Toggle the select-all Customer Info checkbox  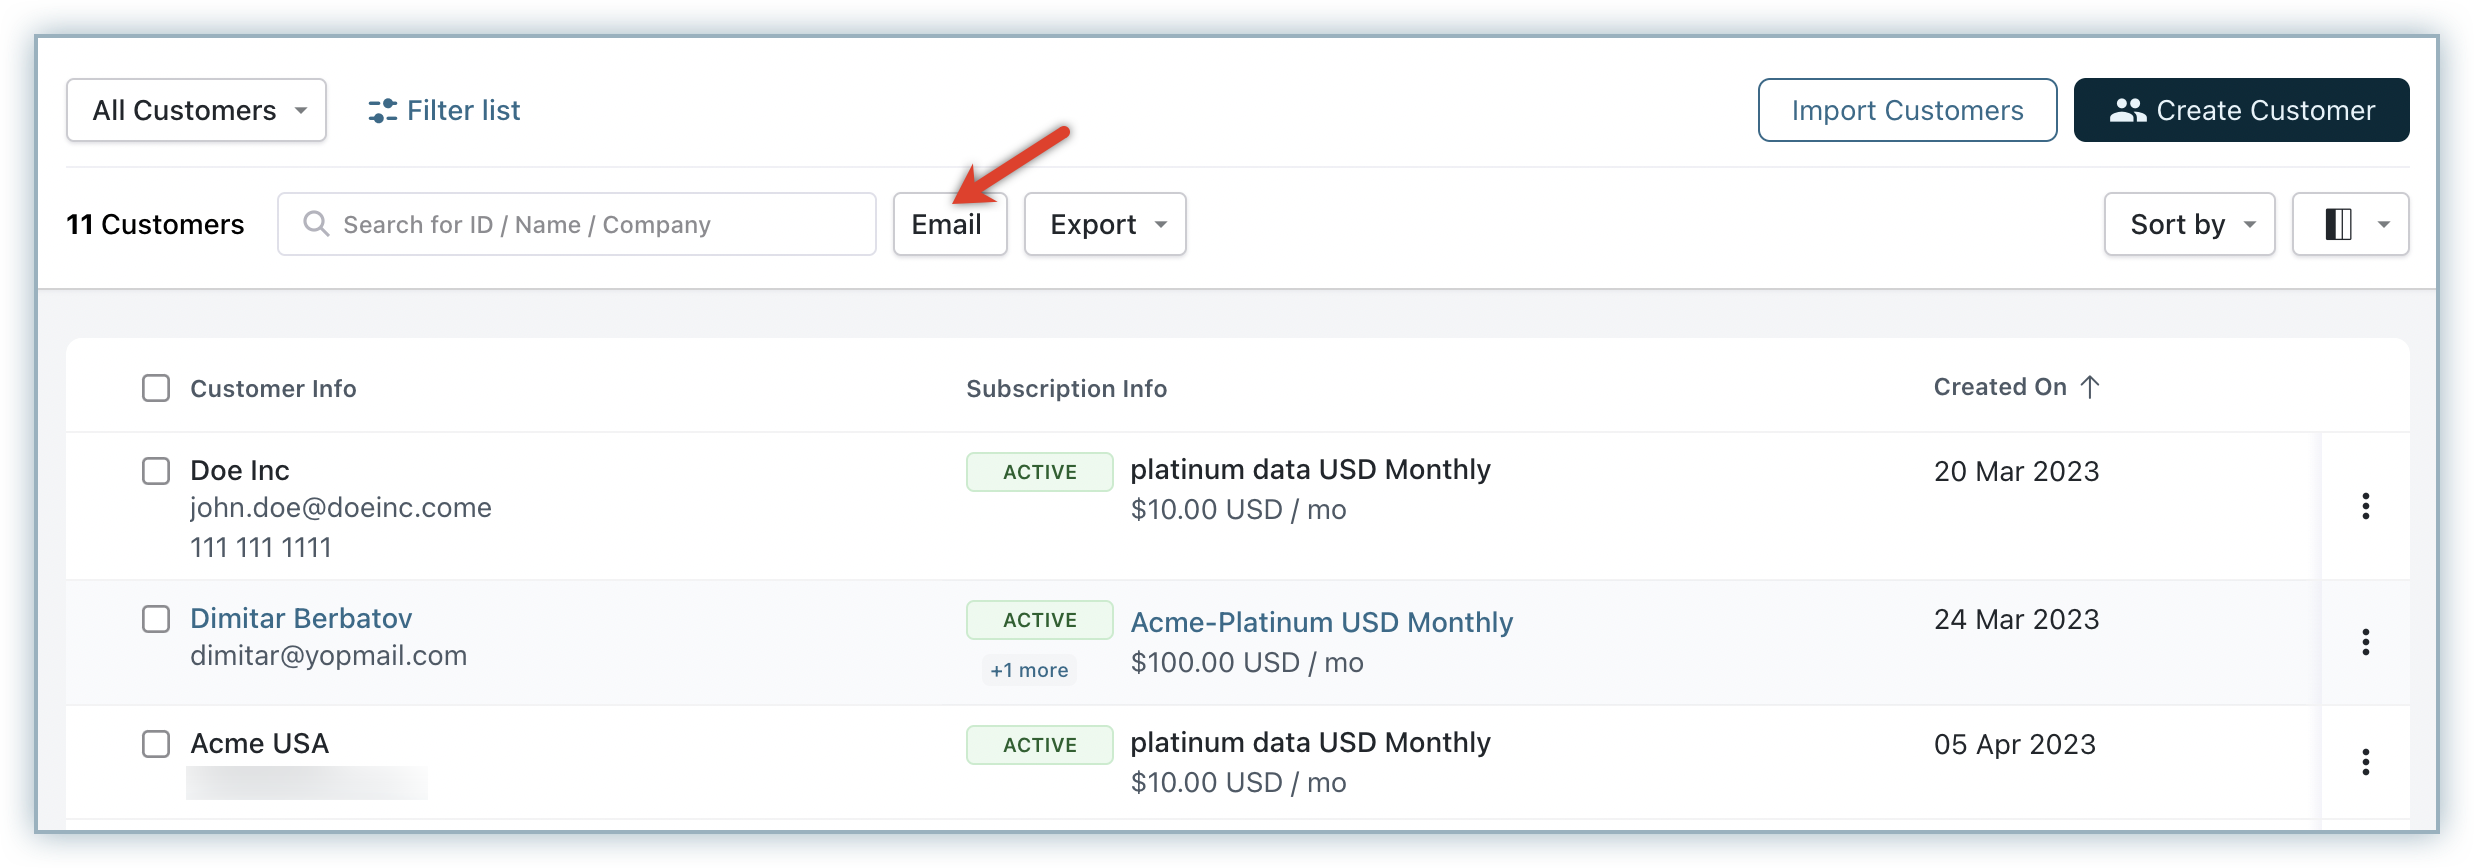[156, 388]
